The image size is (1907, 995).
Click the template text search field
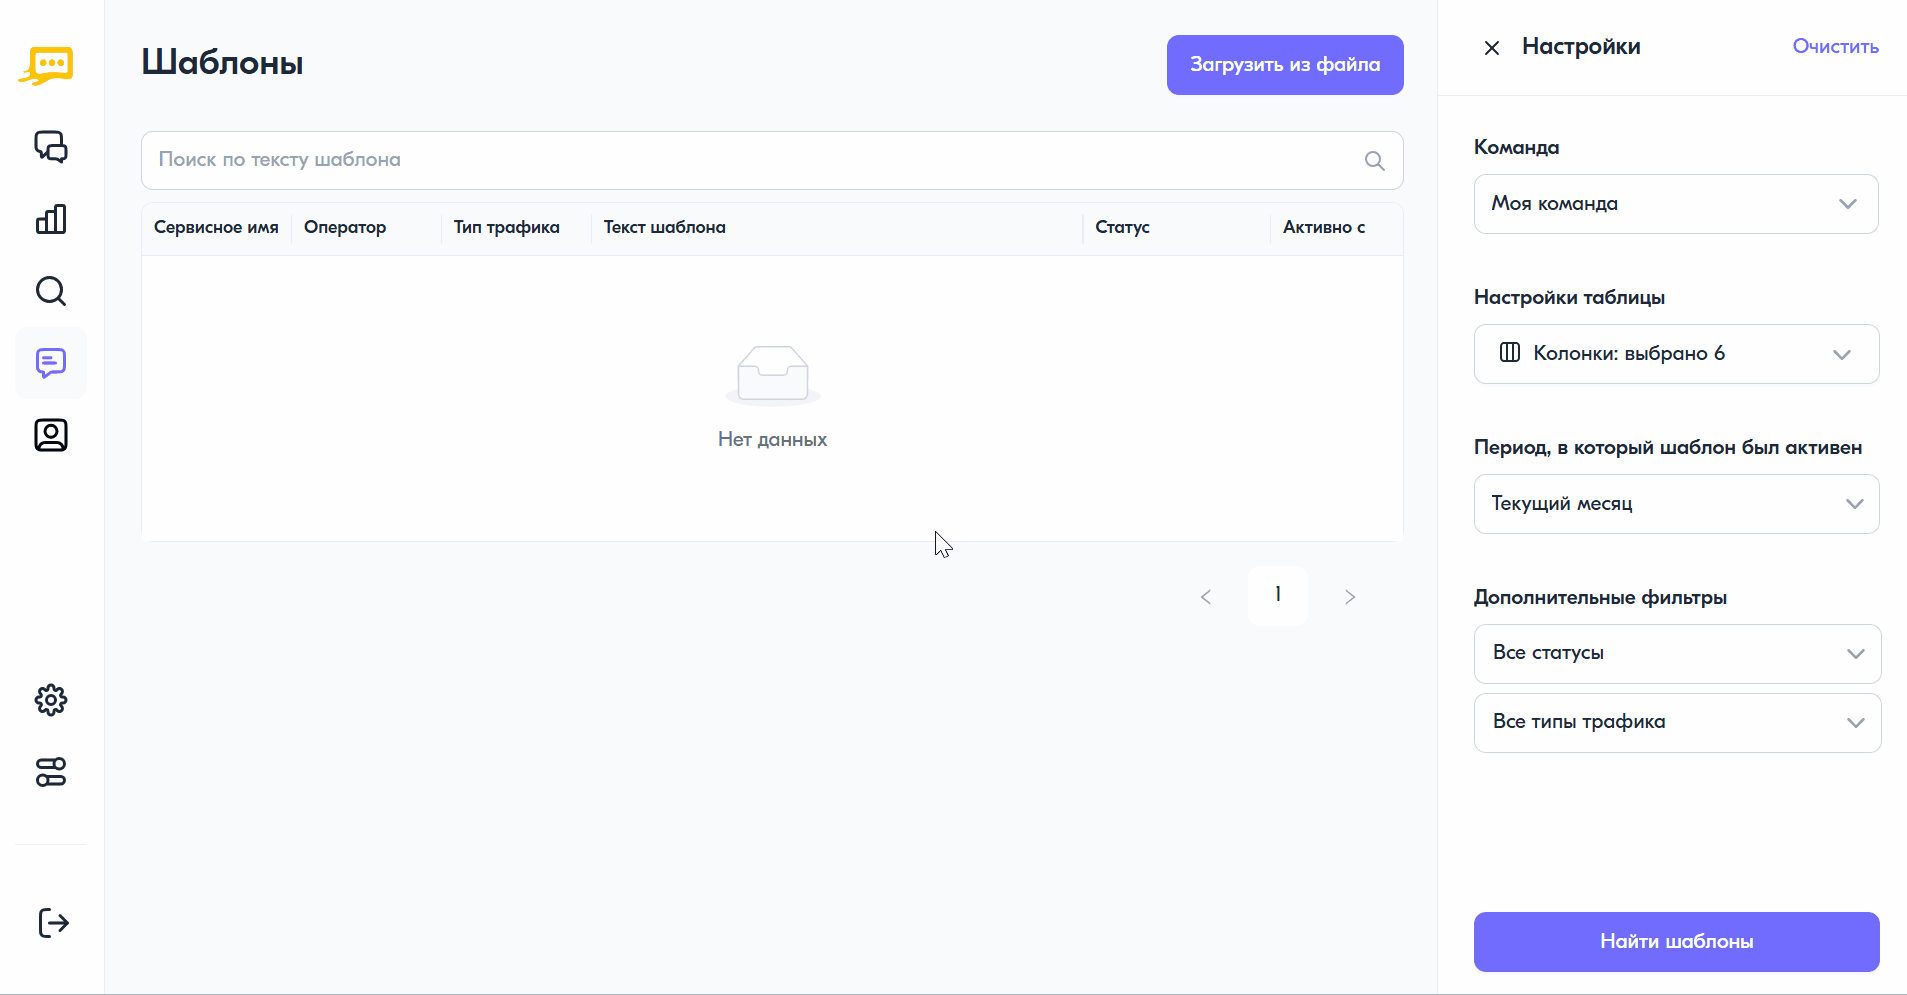pos(772,161)
